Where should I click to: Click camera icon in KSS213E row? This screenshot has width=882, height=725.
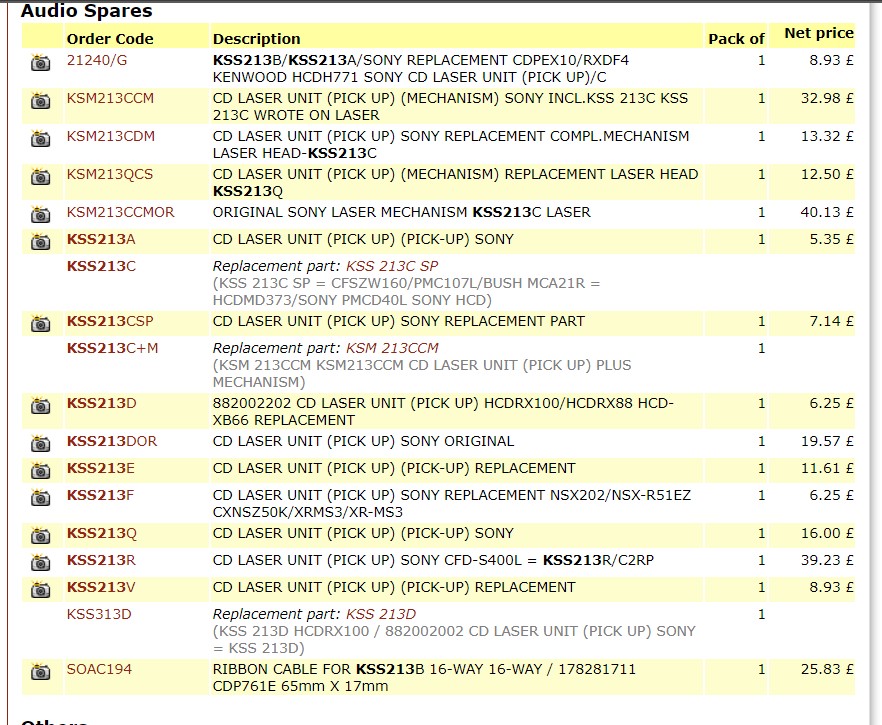click(x=40, y=470)
